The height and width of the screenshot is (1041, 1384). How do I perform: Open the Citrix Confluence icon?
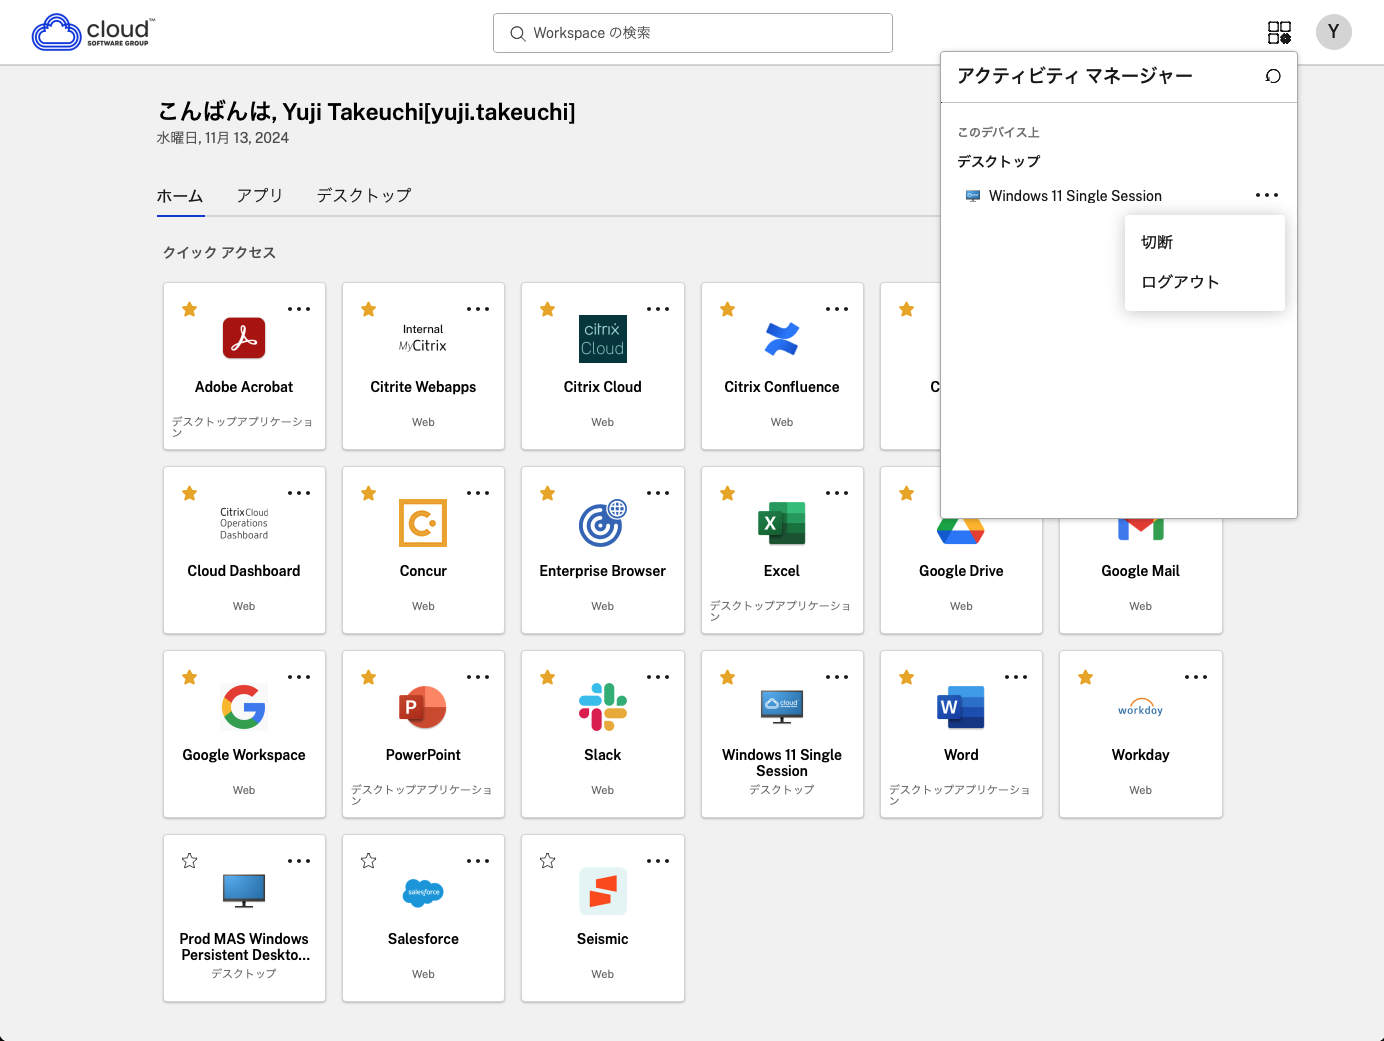(x=781, y=339)
